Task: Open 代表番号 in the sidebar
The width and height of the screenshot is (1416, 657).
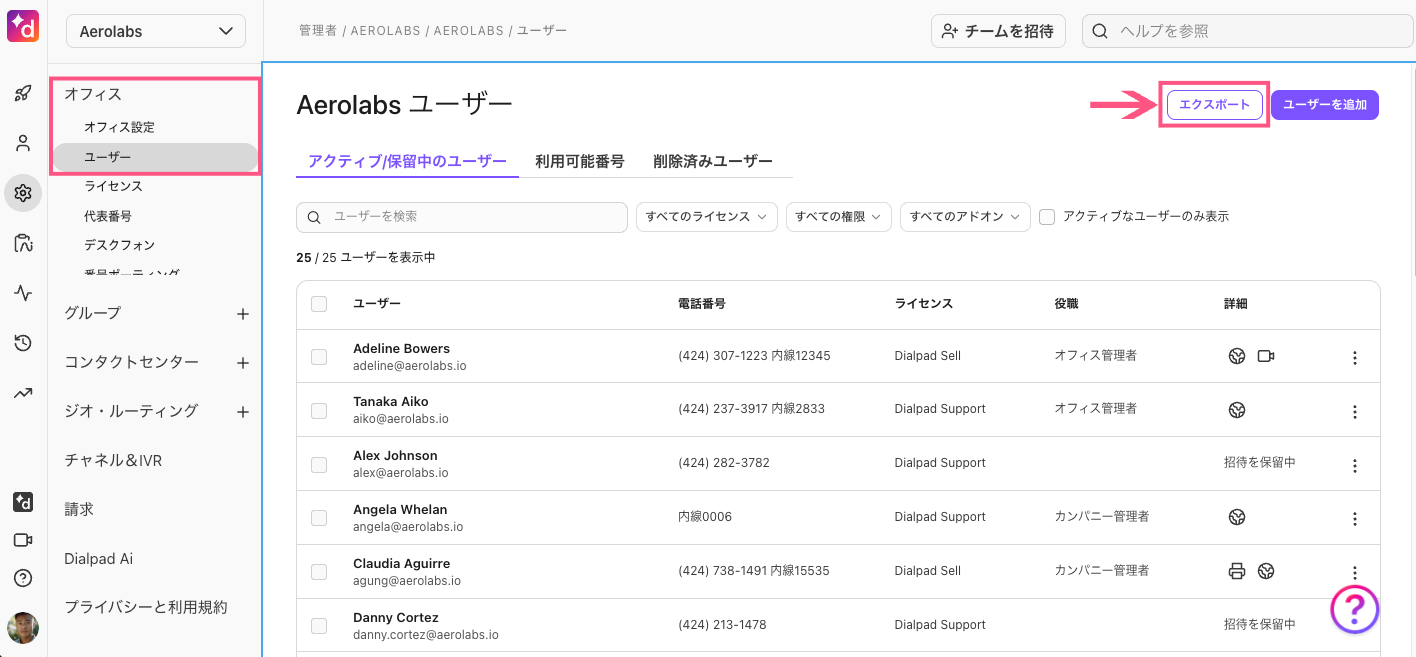Action: (107, 216)
